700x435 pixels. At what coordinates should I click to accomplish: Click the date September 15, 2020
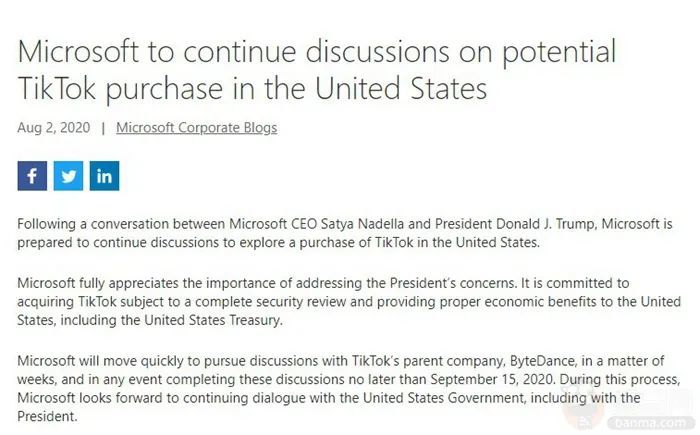coord(462,379)
